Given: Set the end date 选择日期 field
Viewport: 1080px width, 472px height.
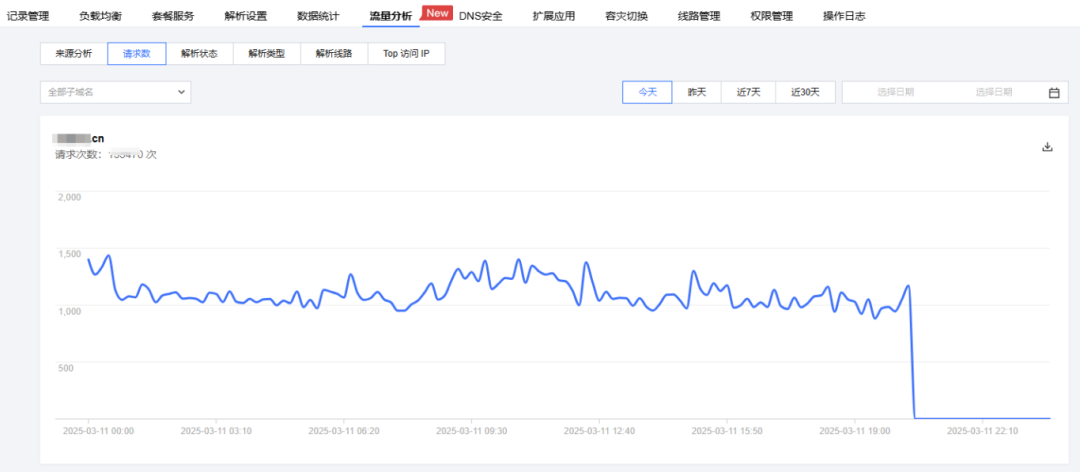Looking at the screenshot, I should click(x=994, y=92).
